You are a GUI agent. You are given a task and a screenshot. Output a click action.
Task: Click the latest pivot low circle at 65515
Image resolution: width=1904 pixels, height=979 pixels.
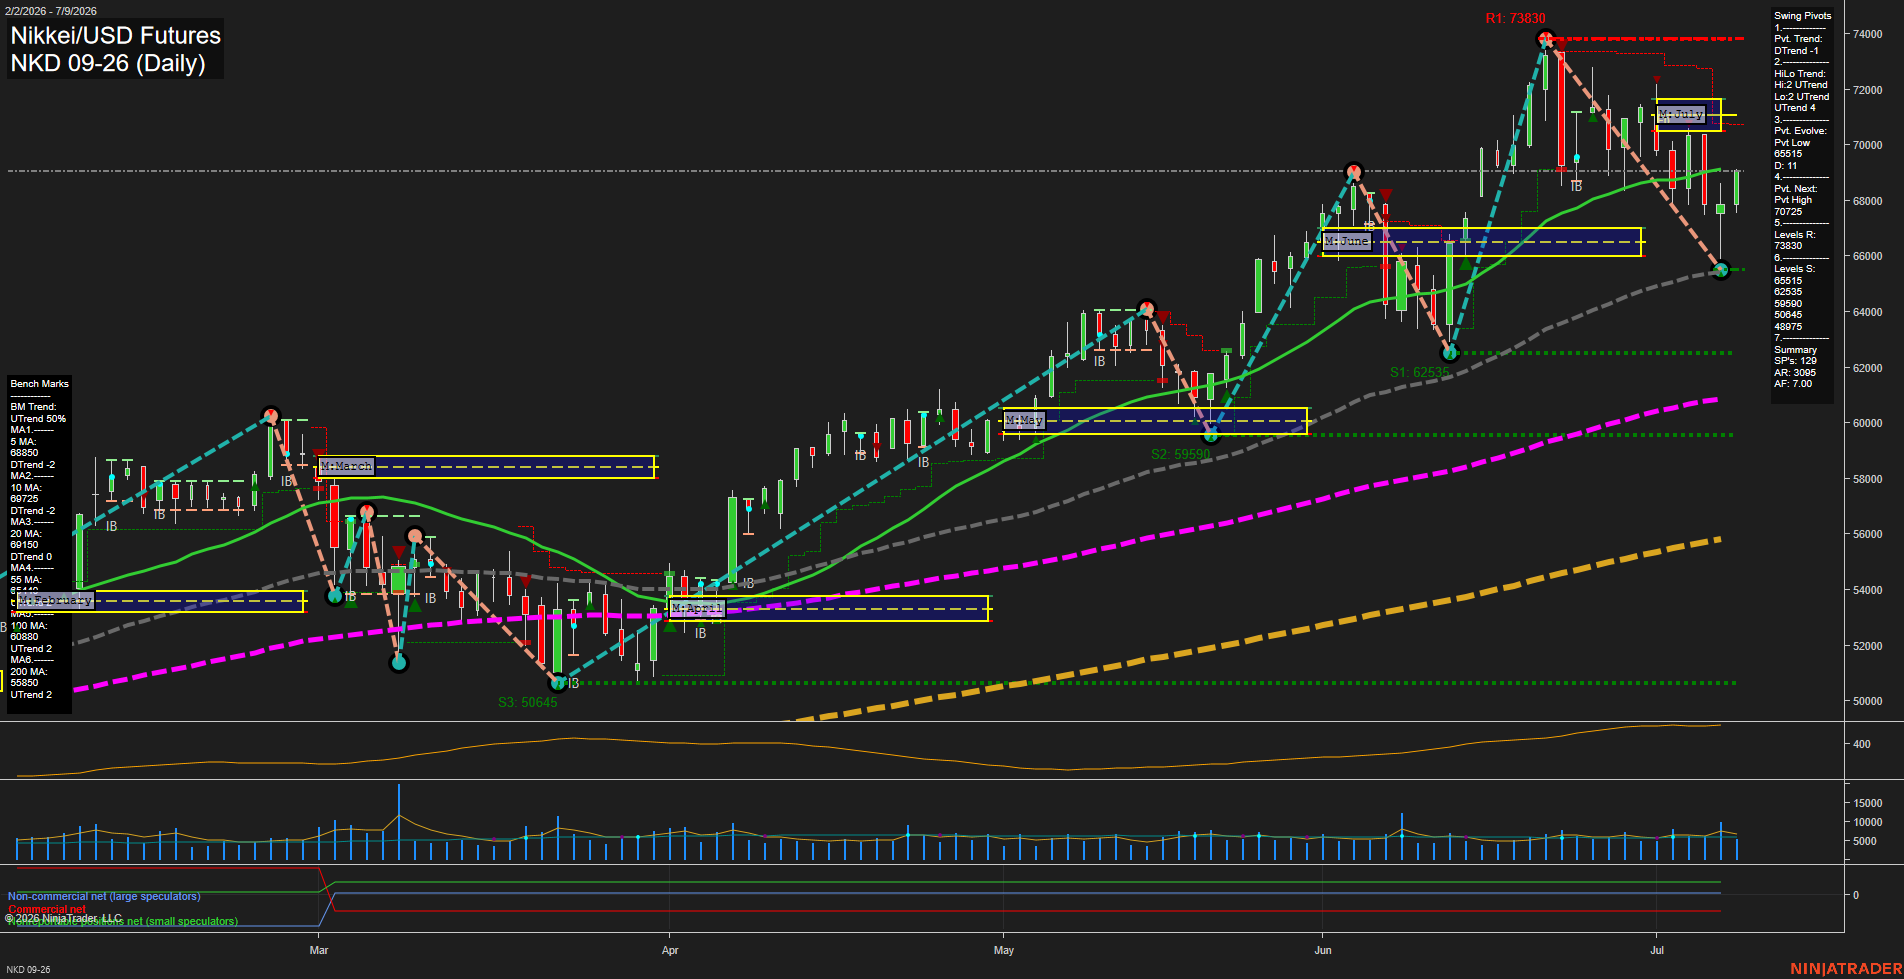tap(1721, 270)
